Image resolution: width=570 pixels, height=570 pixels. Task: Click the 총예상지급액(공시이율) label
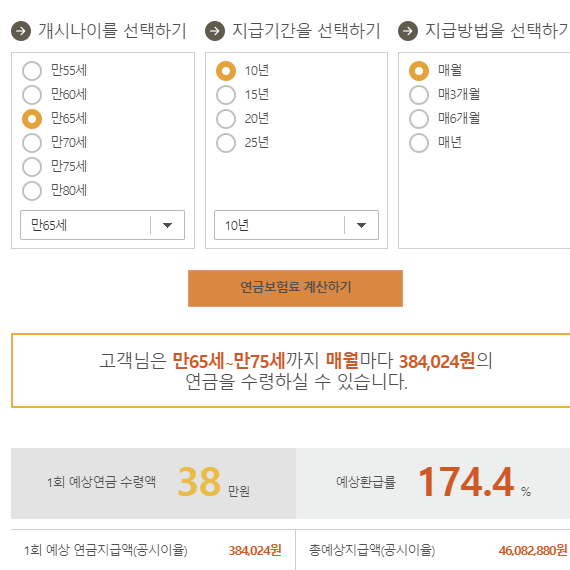tap(372, 550)
